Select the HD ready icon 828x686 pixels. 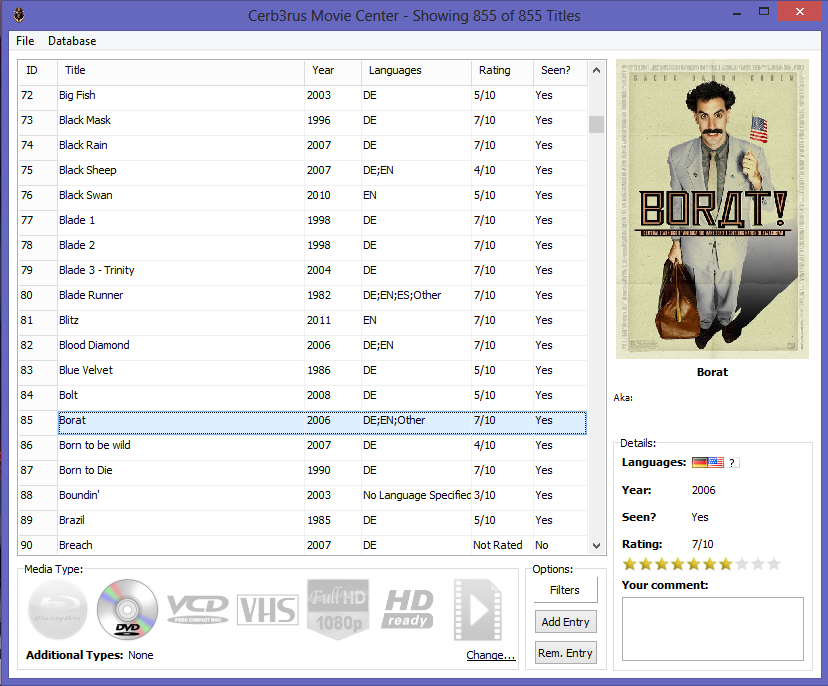coord(407,608)
